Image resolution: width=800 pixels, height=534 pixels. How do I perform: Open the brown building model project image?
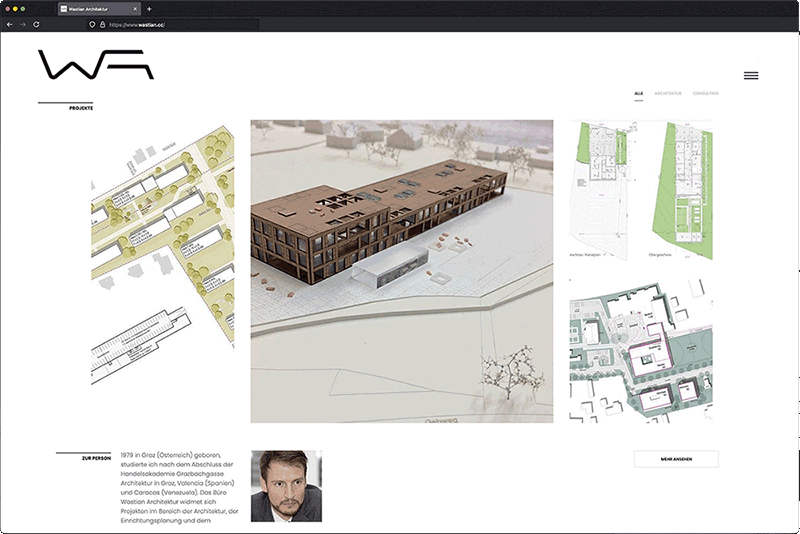[402, 271]
